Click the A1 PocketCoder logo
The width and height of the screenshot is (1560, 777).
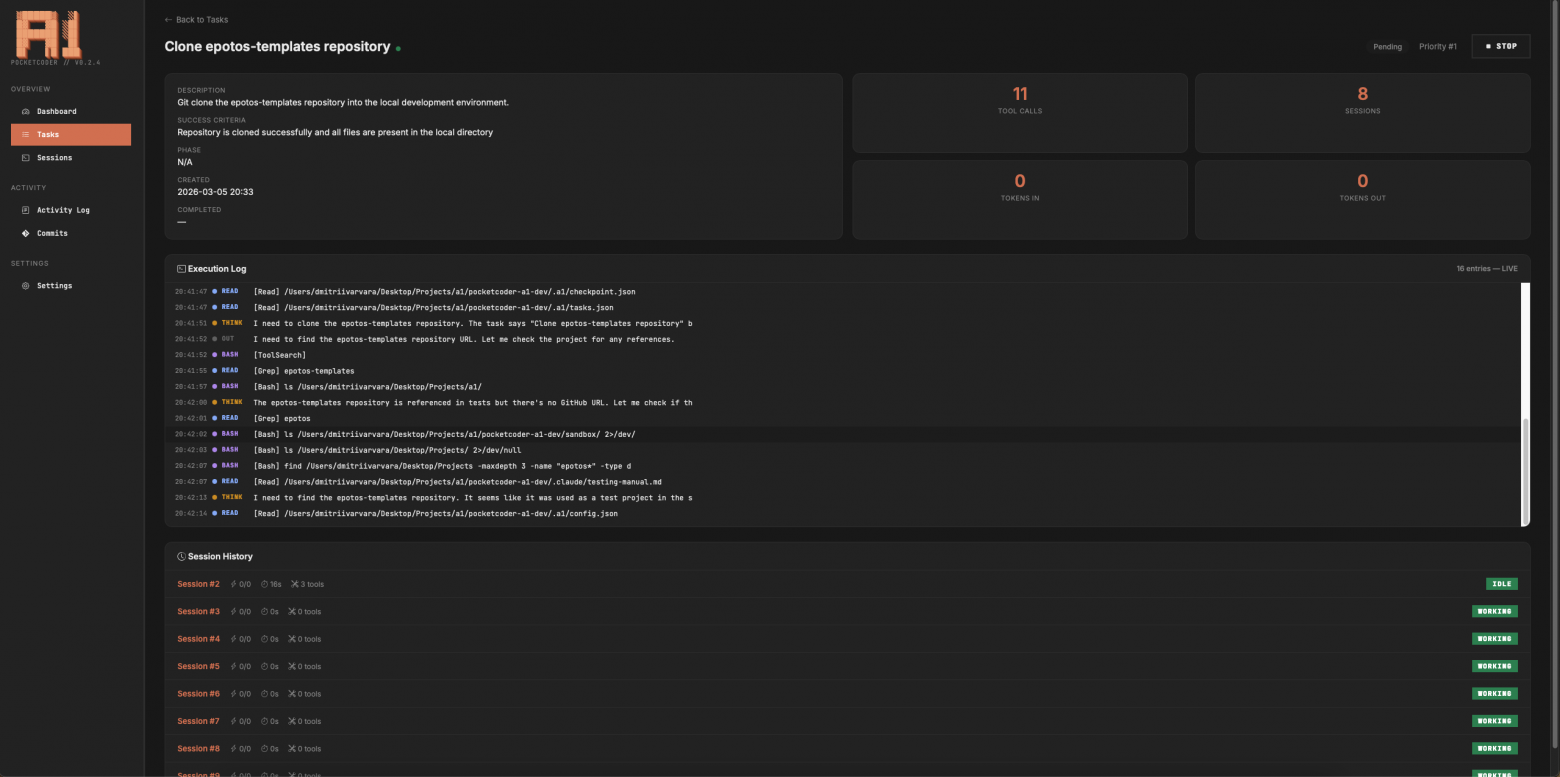[x=48, y=35]
